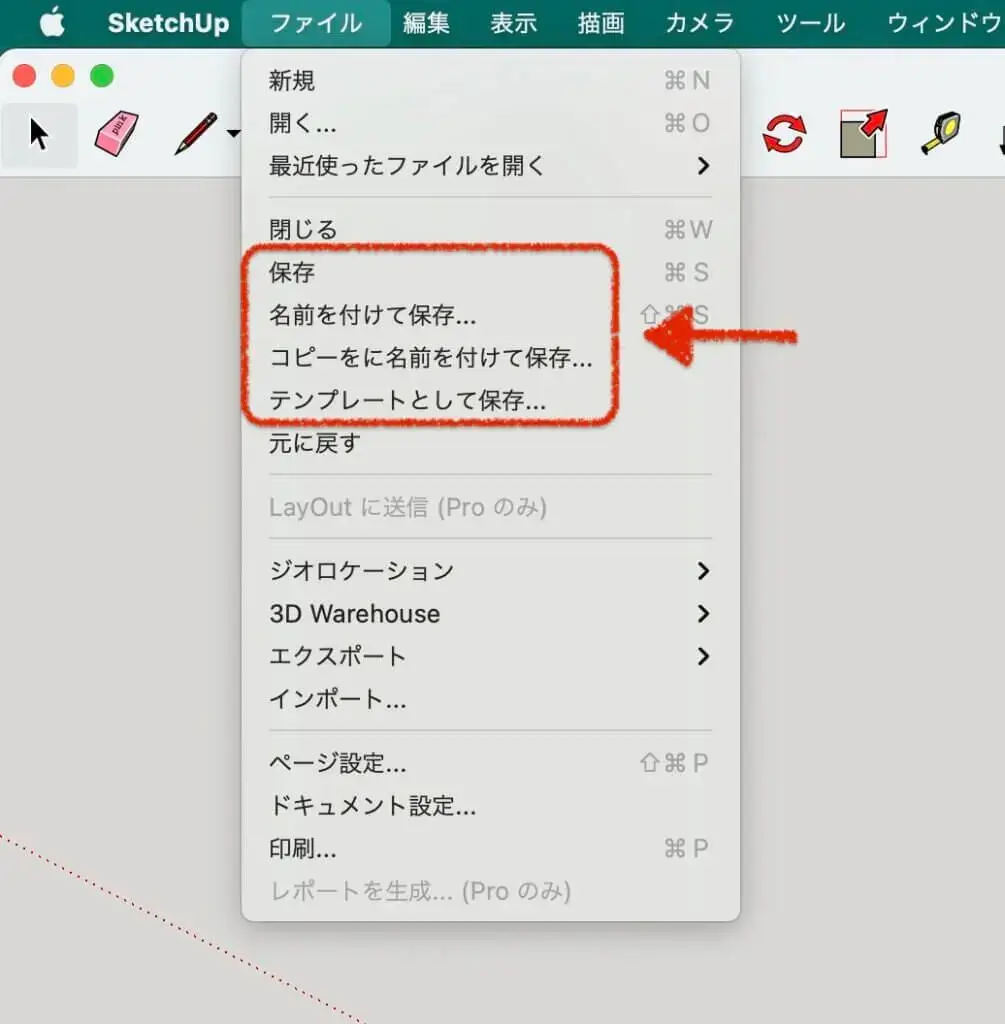Open the 編集 menu

point(426,23)
